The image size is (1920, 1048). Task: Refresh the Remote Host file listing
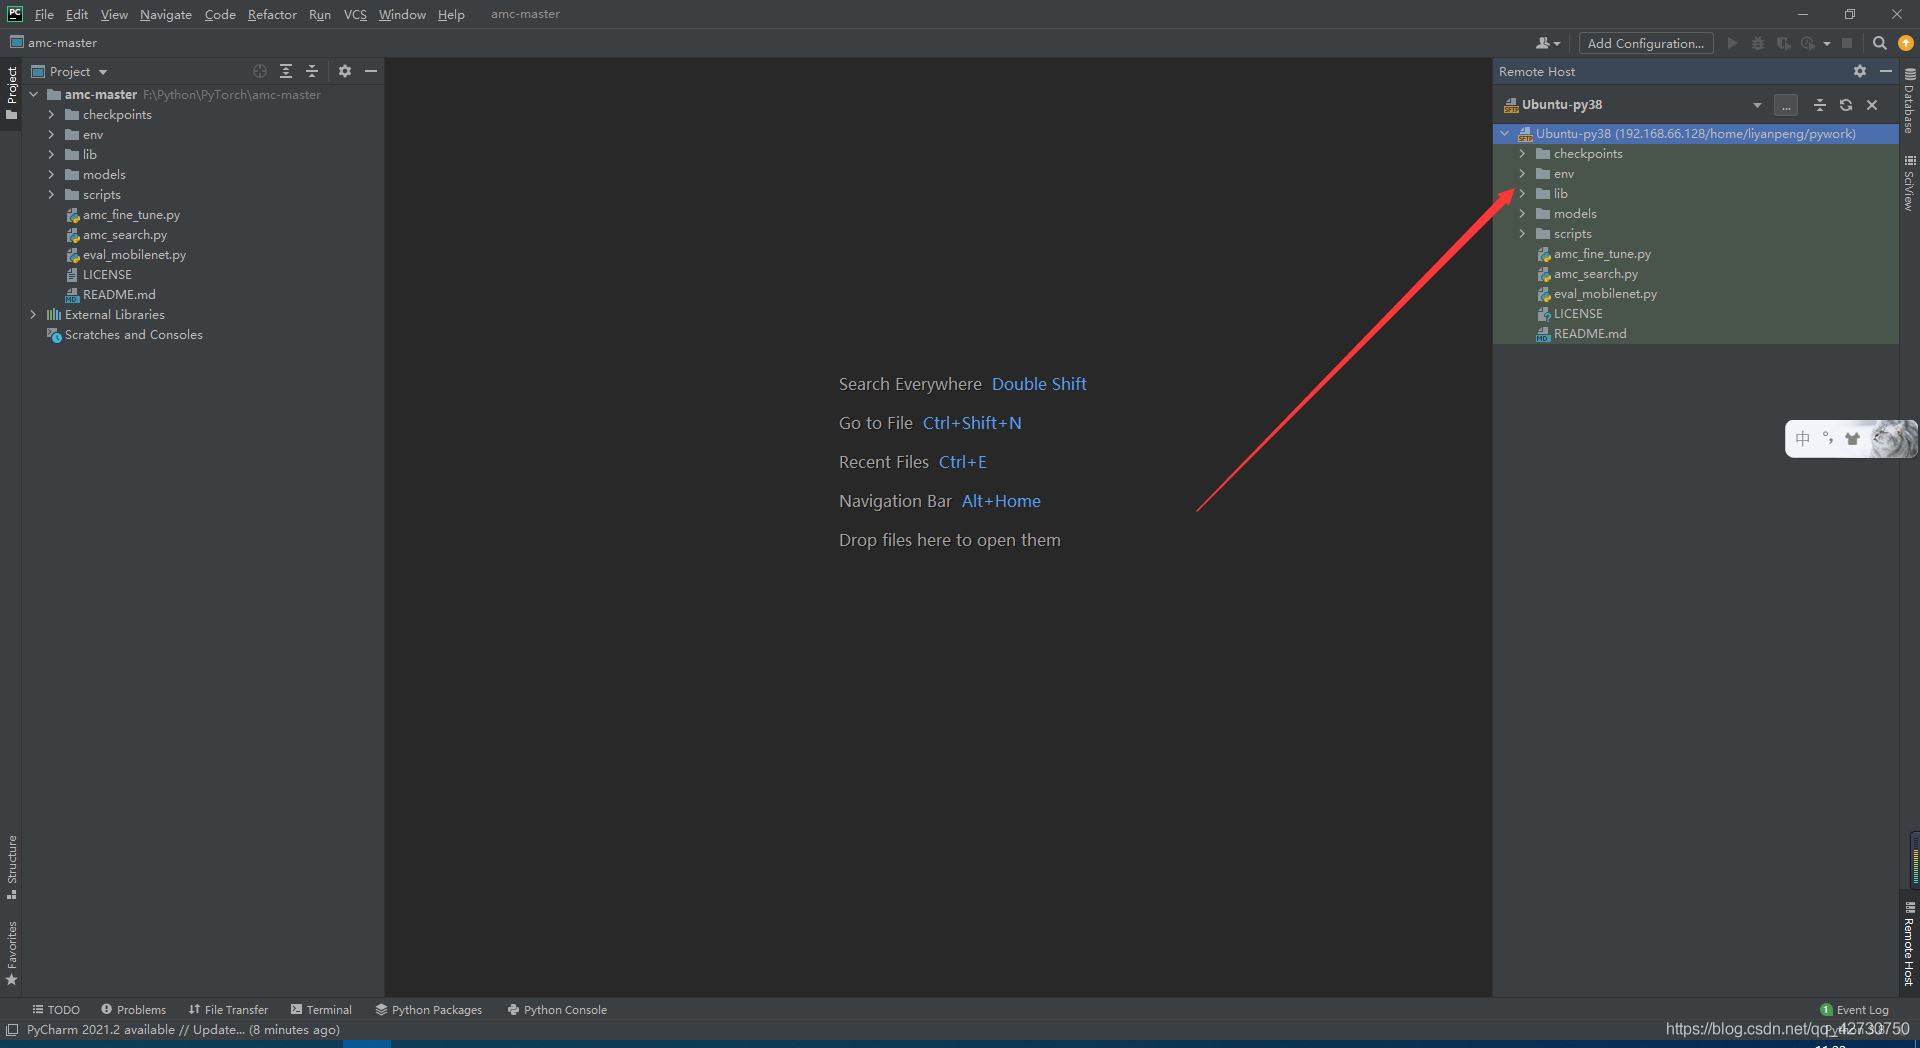point(1846,105)
